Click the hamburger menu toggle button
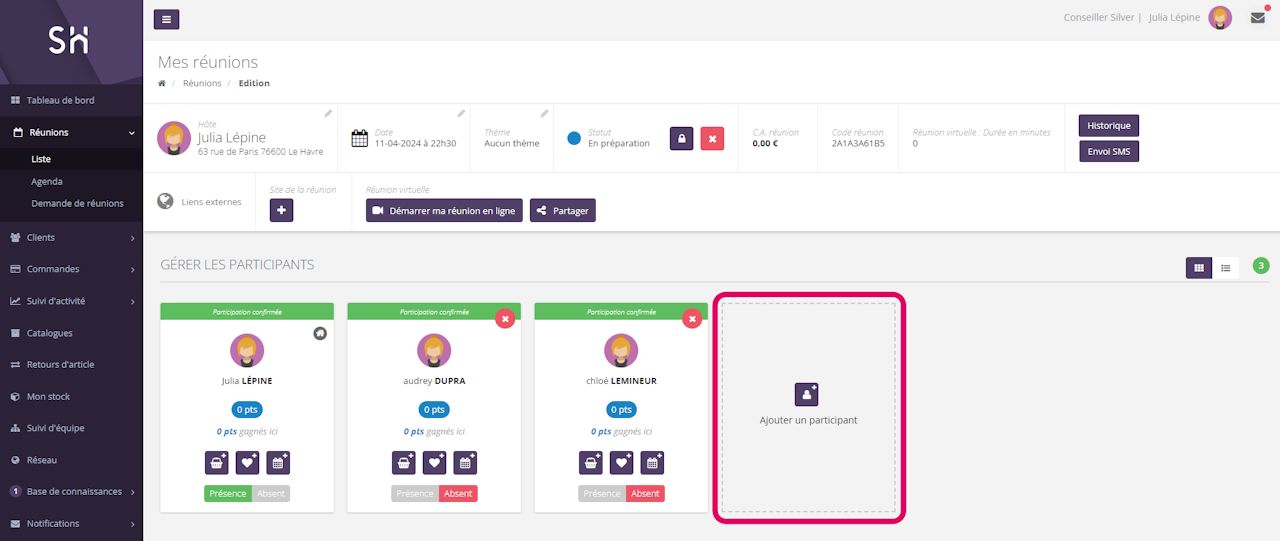Image resolution: width=1280 pixels, height=541 pixels. [x=167, y=19]
